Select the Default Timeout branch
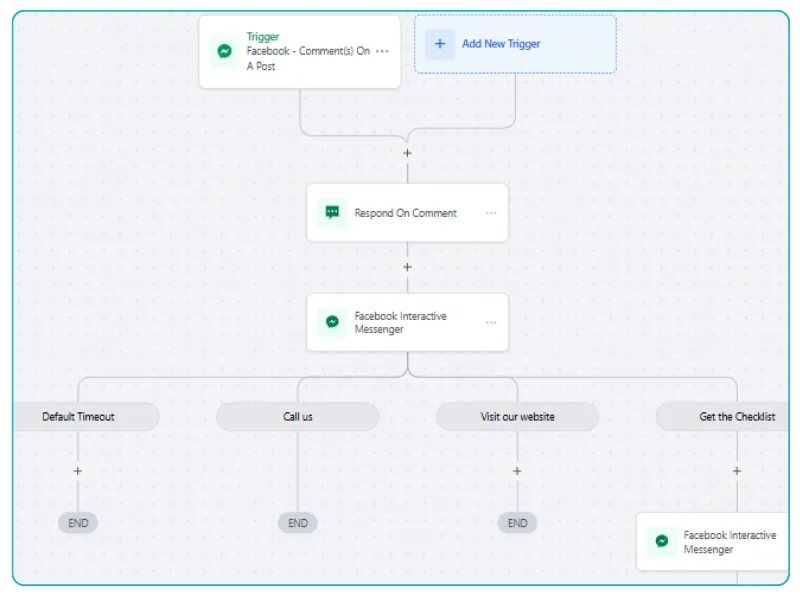 point(85,416)
